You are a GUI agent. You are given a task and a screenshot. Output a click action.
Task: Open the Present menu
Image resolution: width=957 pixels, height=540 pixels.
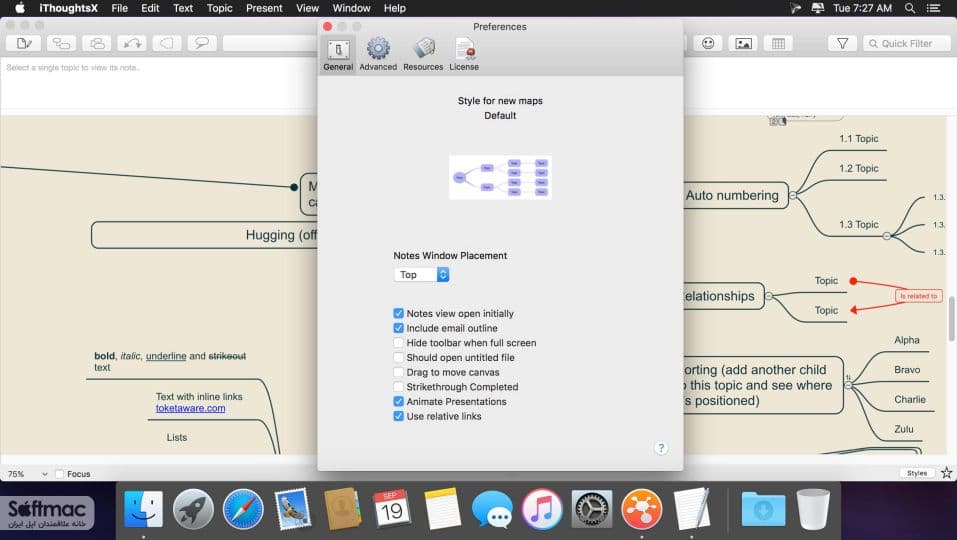tap(264, 8)
